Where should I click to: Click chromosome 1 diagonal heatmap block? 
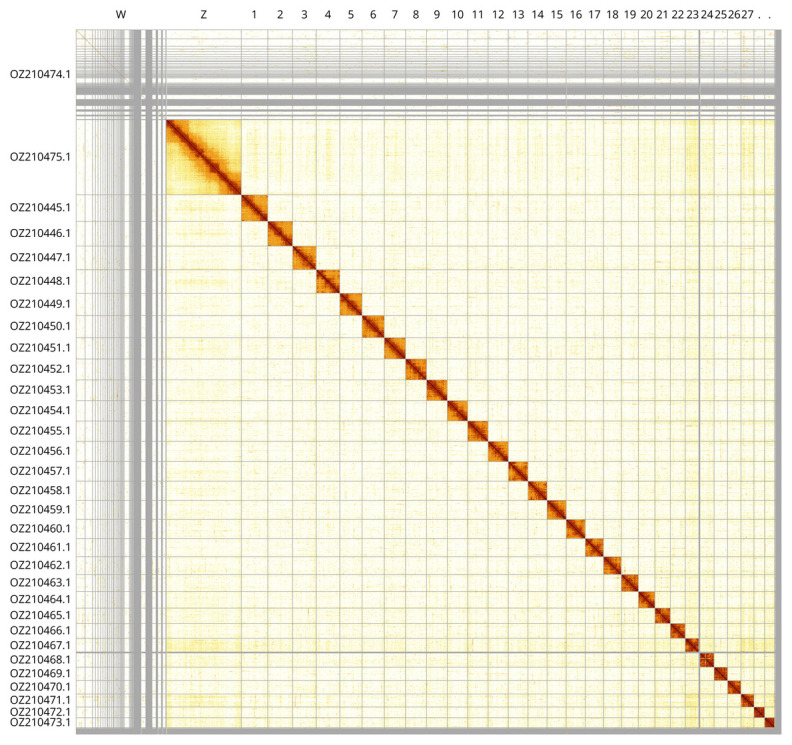pyautogui.click(x=254, y=208)
